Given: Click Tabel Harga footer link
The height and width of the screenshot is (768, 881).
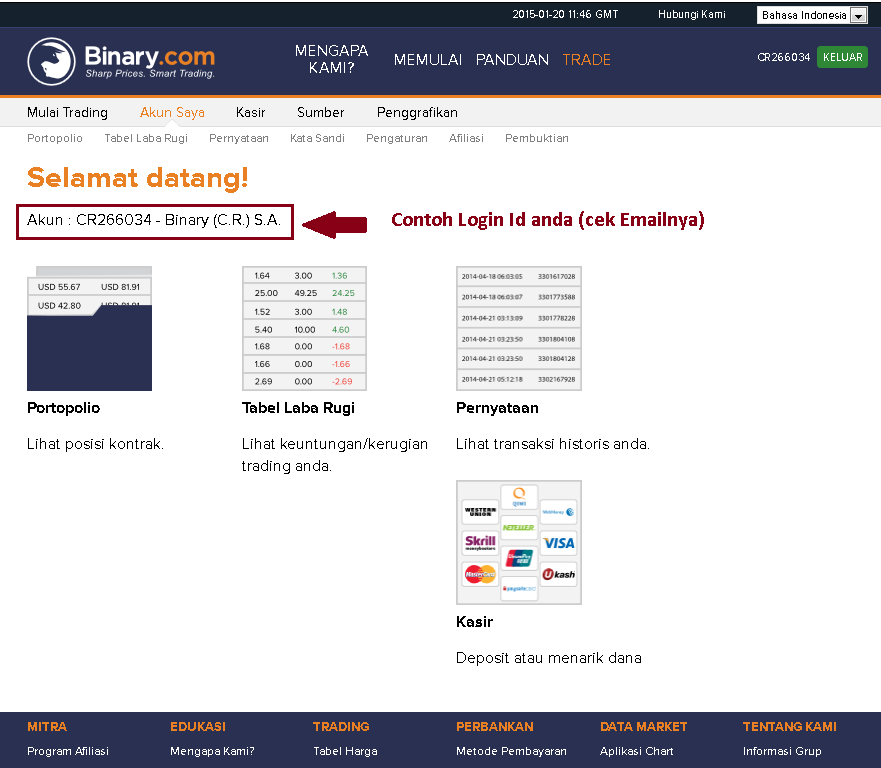Looking at the screenshot, I should (345, 751).
